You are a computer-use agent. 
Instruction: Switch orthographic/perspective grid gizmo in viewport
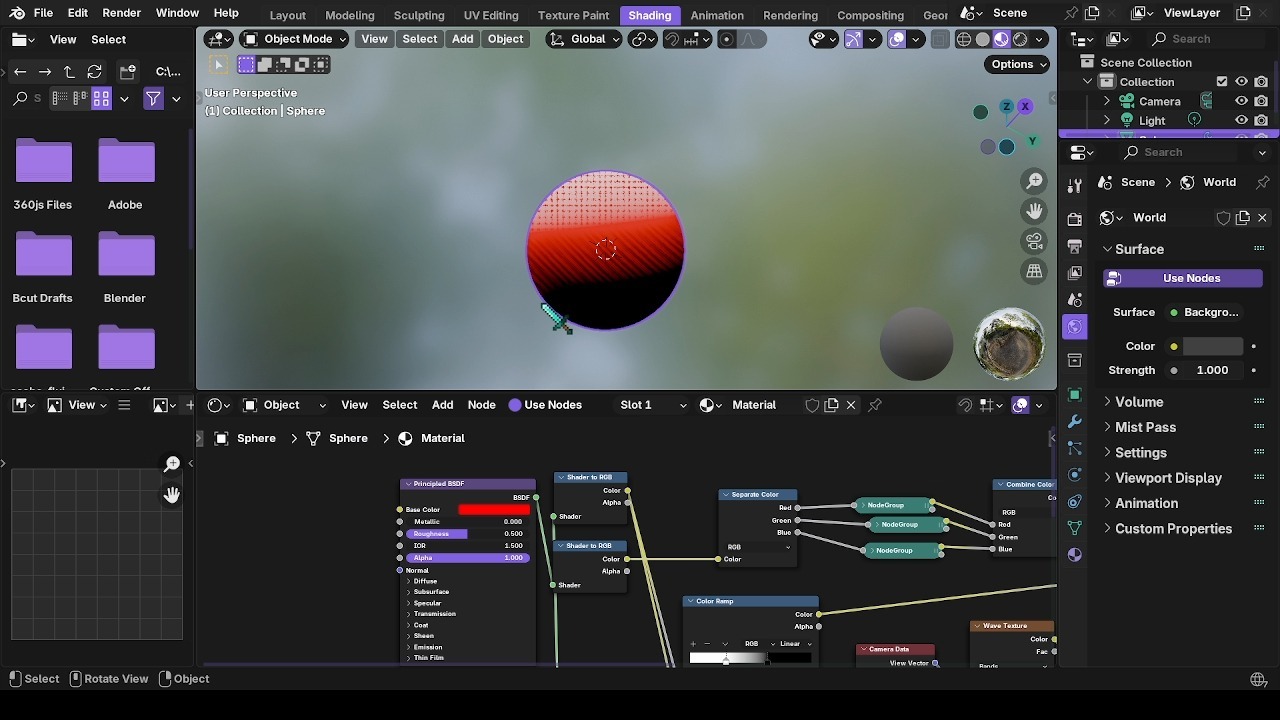(1034, 271)
